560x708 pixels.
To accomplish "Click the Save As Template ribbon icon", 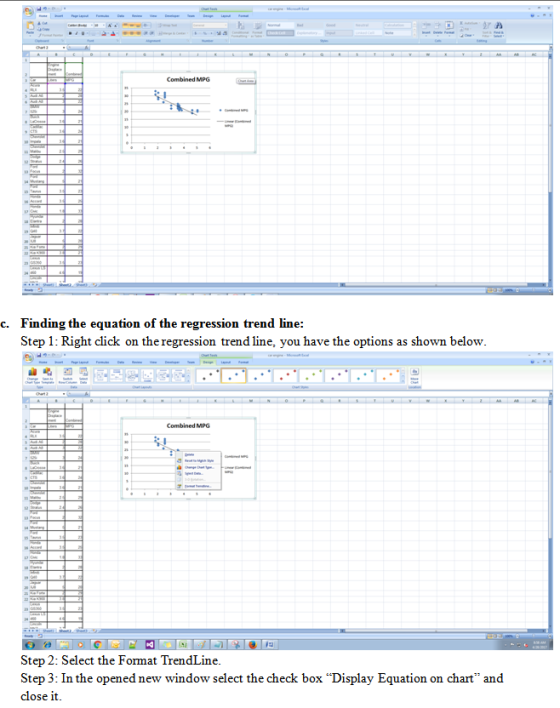I will tap(47, 375).
